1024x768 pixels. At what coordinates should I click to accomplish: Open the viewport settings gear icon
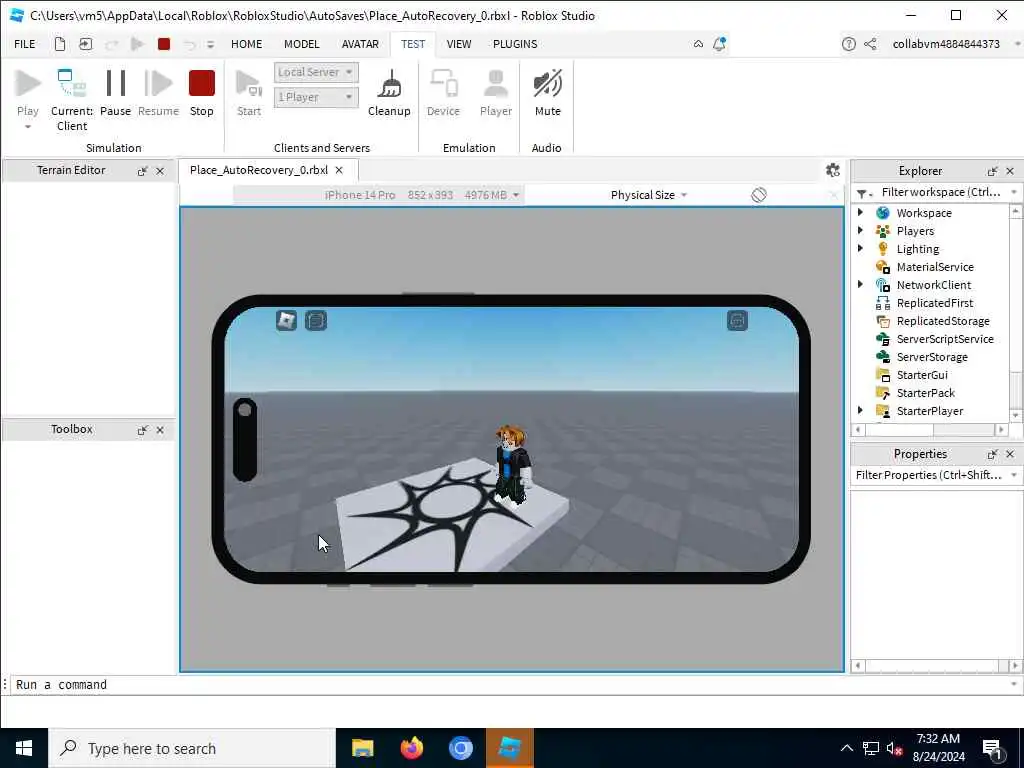(833, 170)
